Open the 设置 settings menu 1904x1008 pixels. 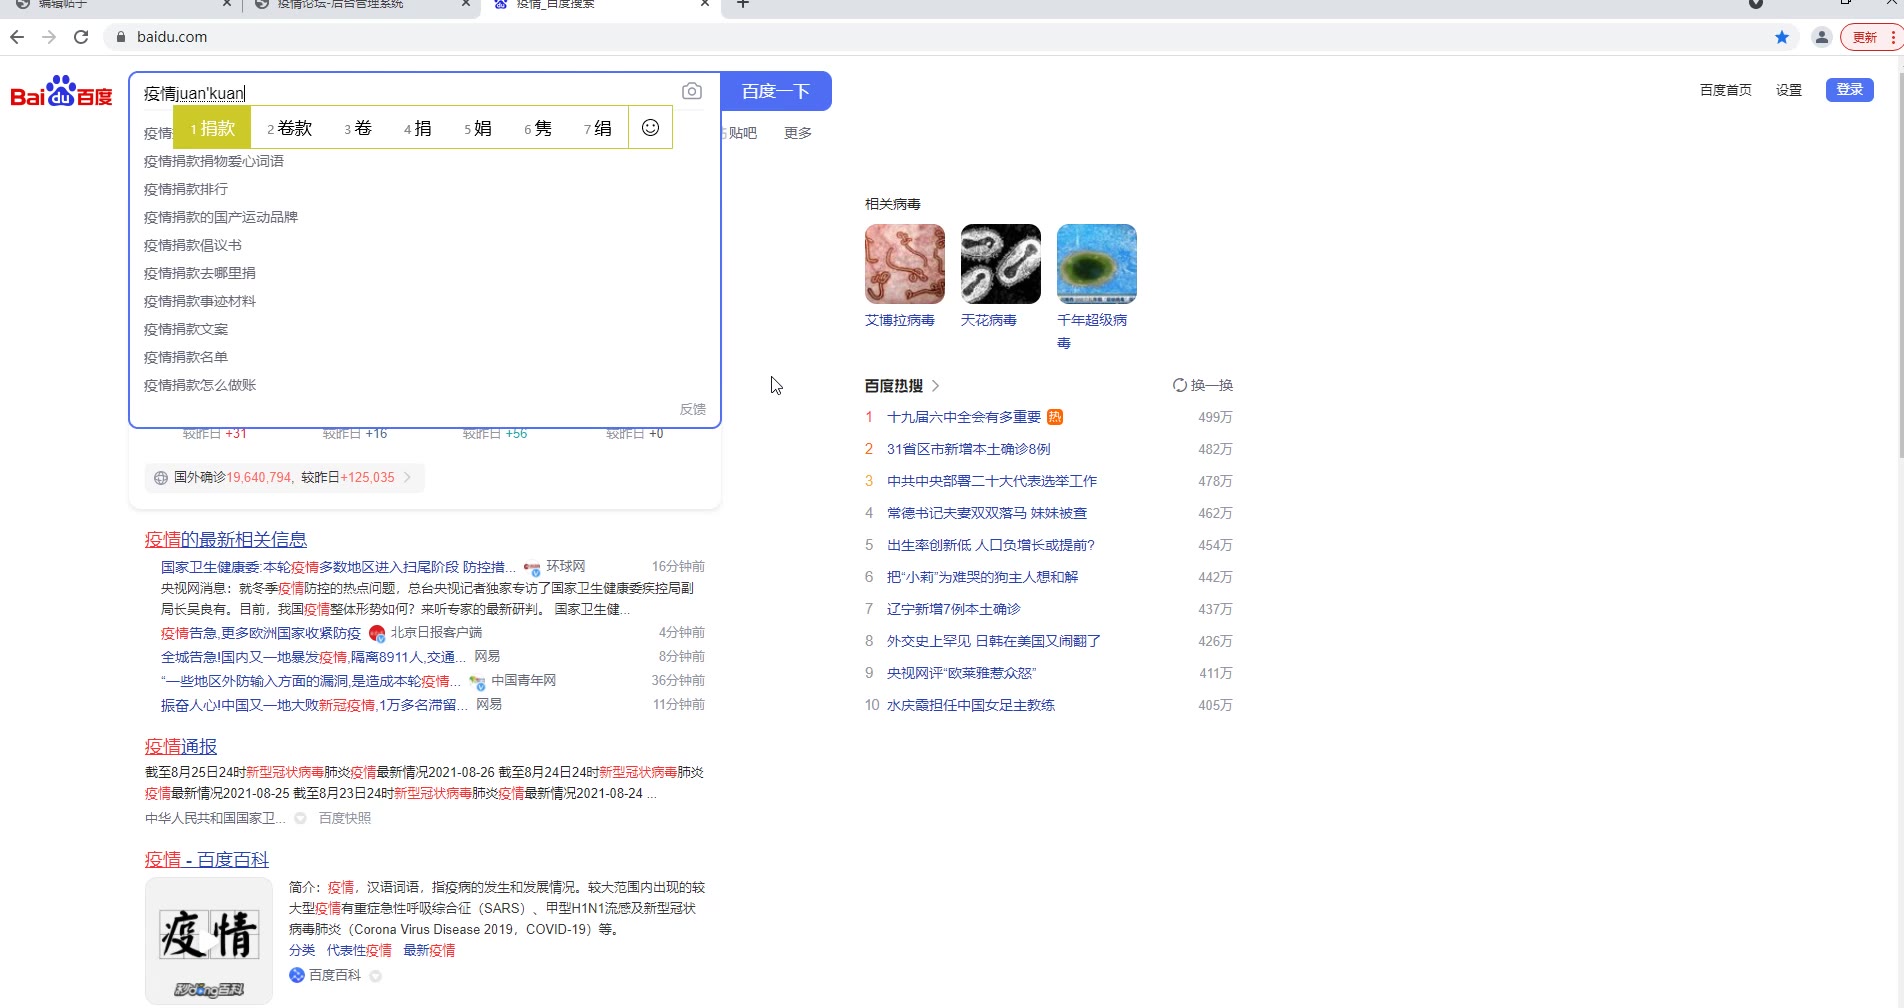1789,90
